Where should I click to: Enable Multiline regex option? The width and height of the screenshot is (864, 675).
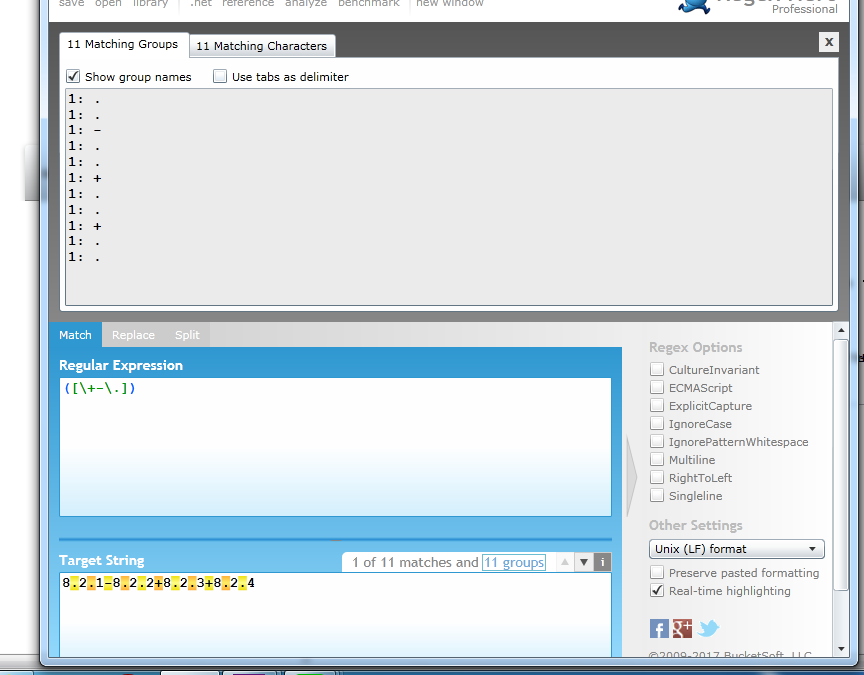coord(657,460)
